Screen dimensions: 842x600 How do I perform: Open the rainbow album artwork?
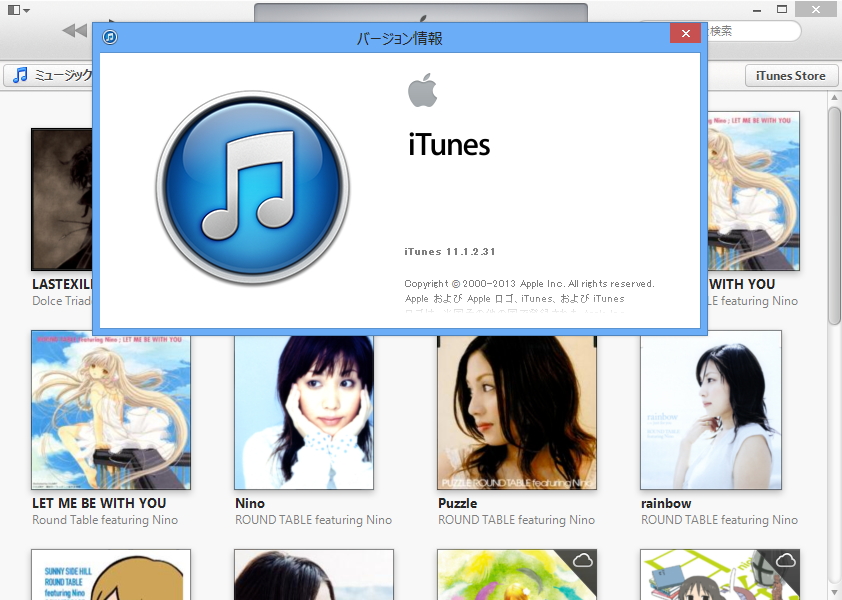coord(710,410)
